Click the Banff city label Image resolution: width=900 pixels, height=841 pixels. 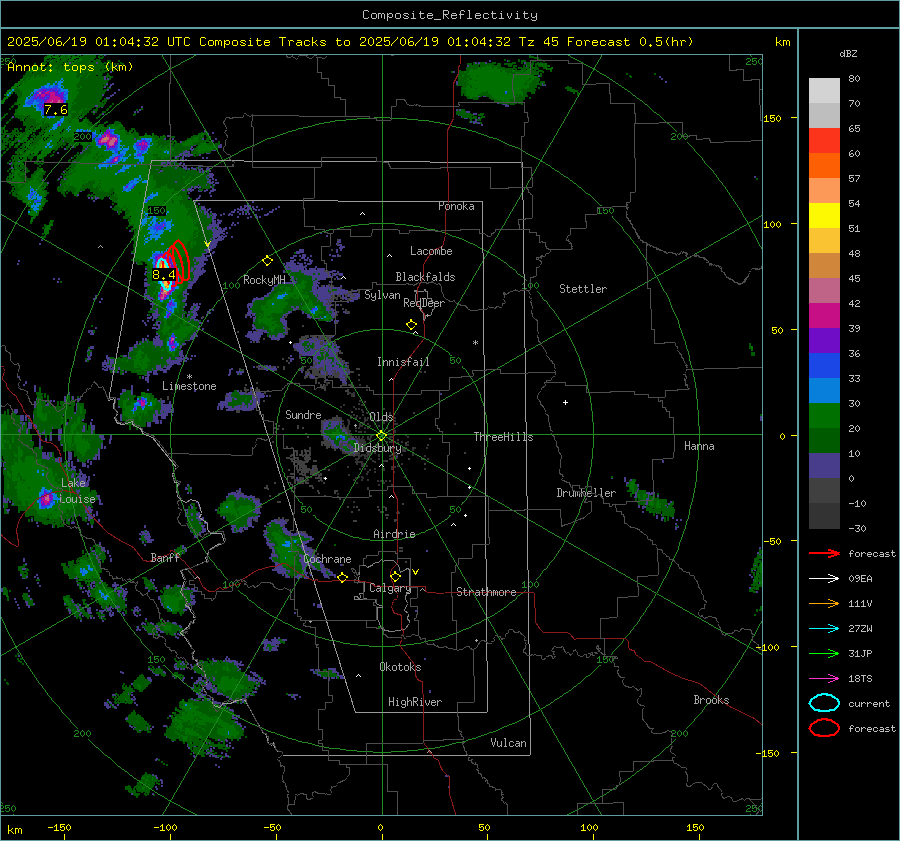(x=165, y=557)
